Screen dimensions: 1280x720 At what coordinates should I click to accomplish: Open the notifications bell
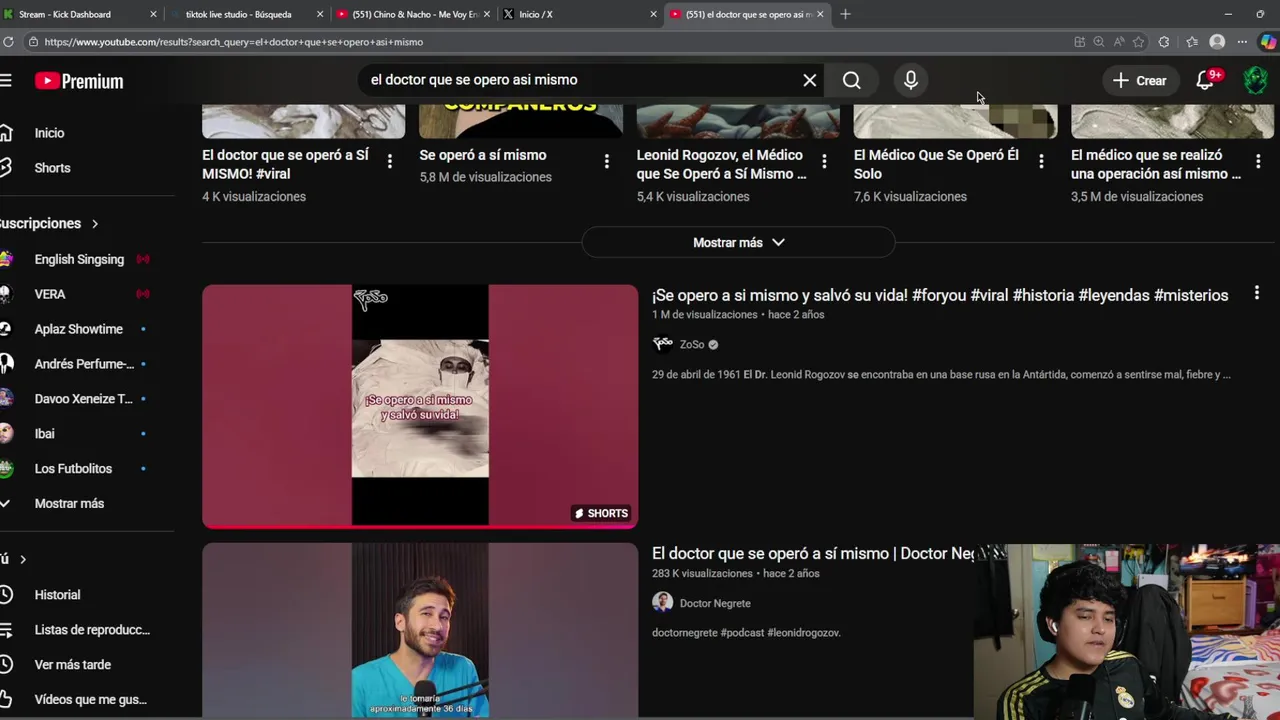tap(1205, 81)
